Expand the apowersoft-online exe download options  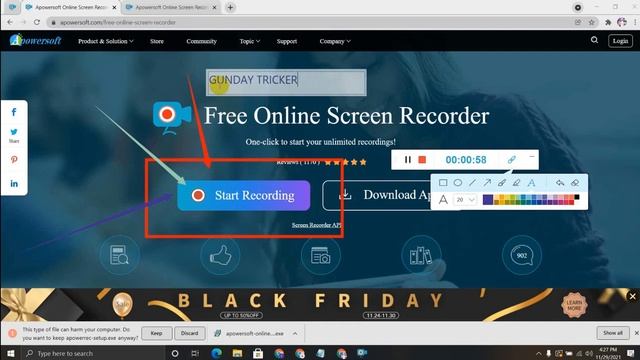[295, 333]
